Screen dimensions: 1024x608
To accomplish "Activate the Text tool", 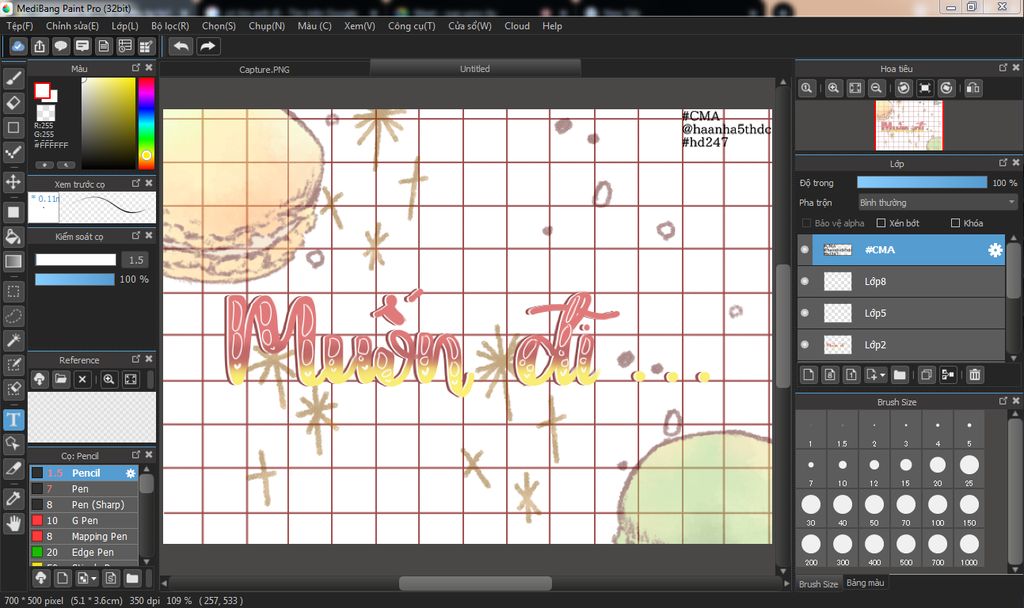I will (13, 419).
